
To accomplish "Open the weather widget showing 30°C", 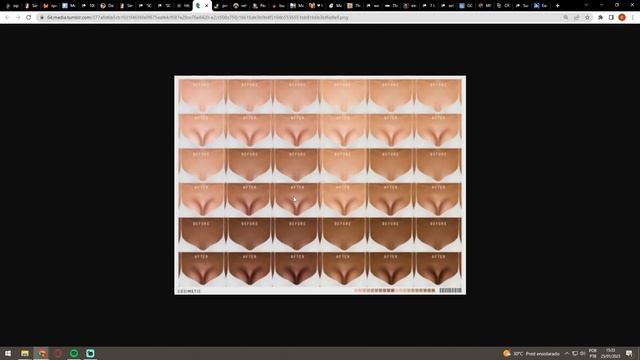I will tap(531, 353).
